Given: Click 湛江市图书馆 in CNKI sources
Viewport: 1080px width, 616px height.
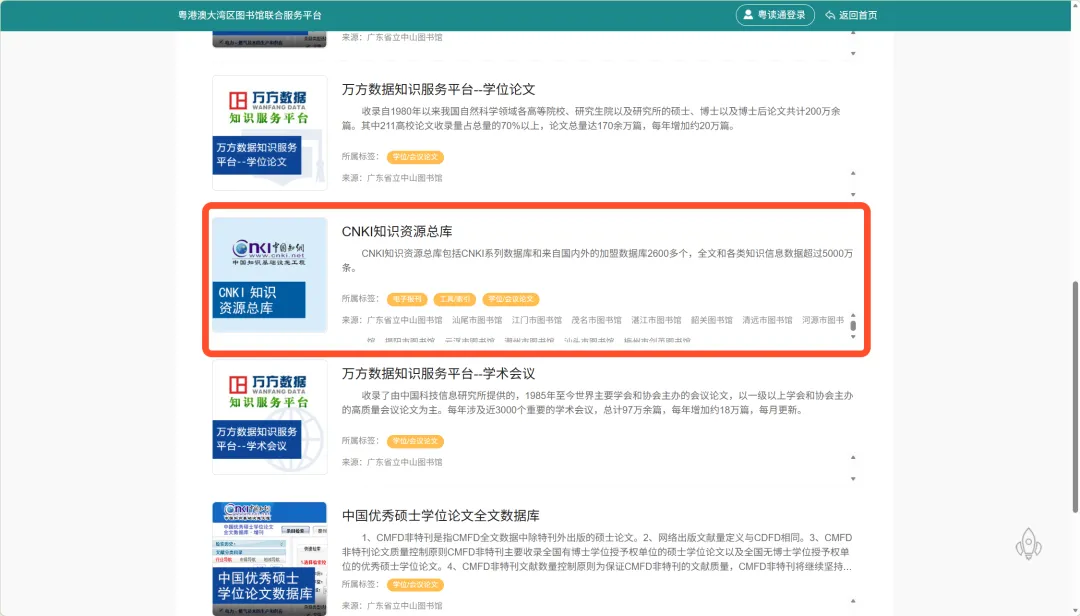Looking at the screenshot, I should pyautogui.click(x=656, y=320).
